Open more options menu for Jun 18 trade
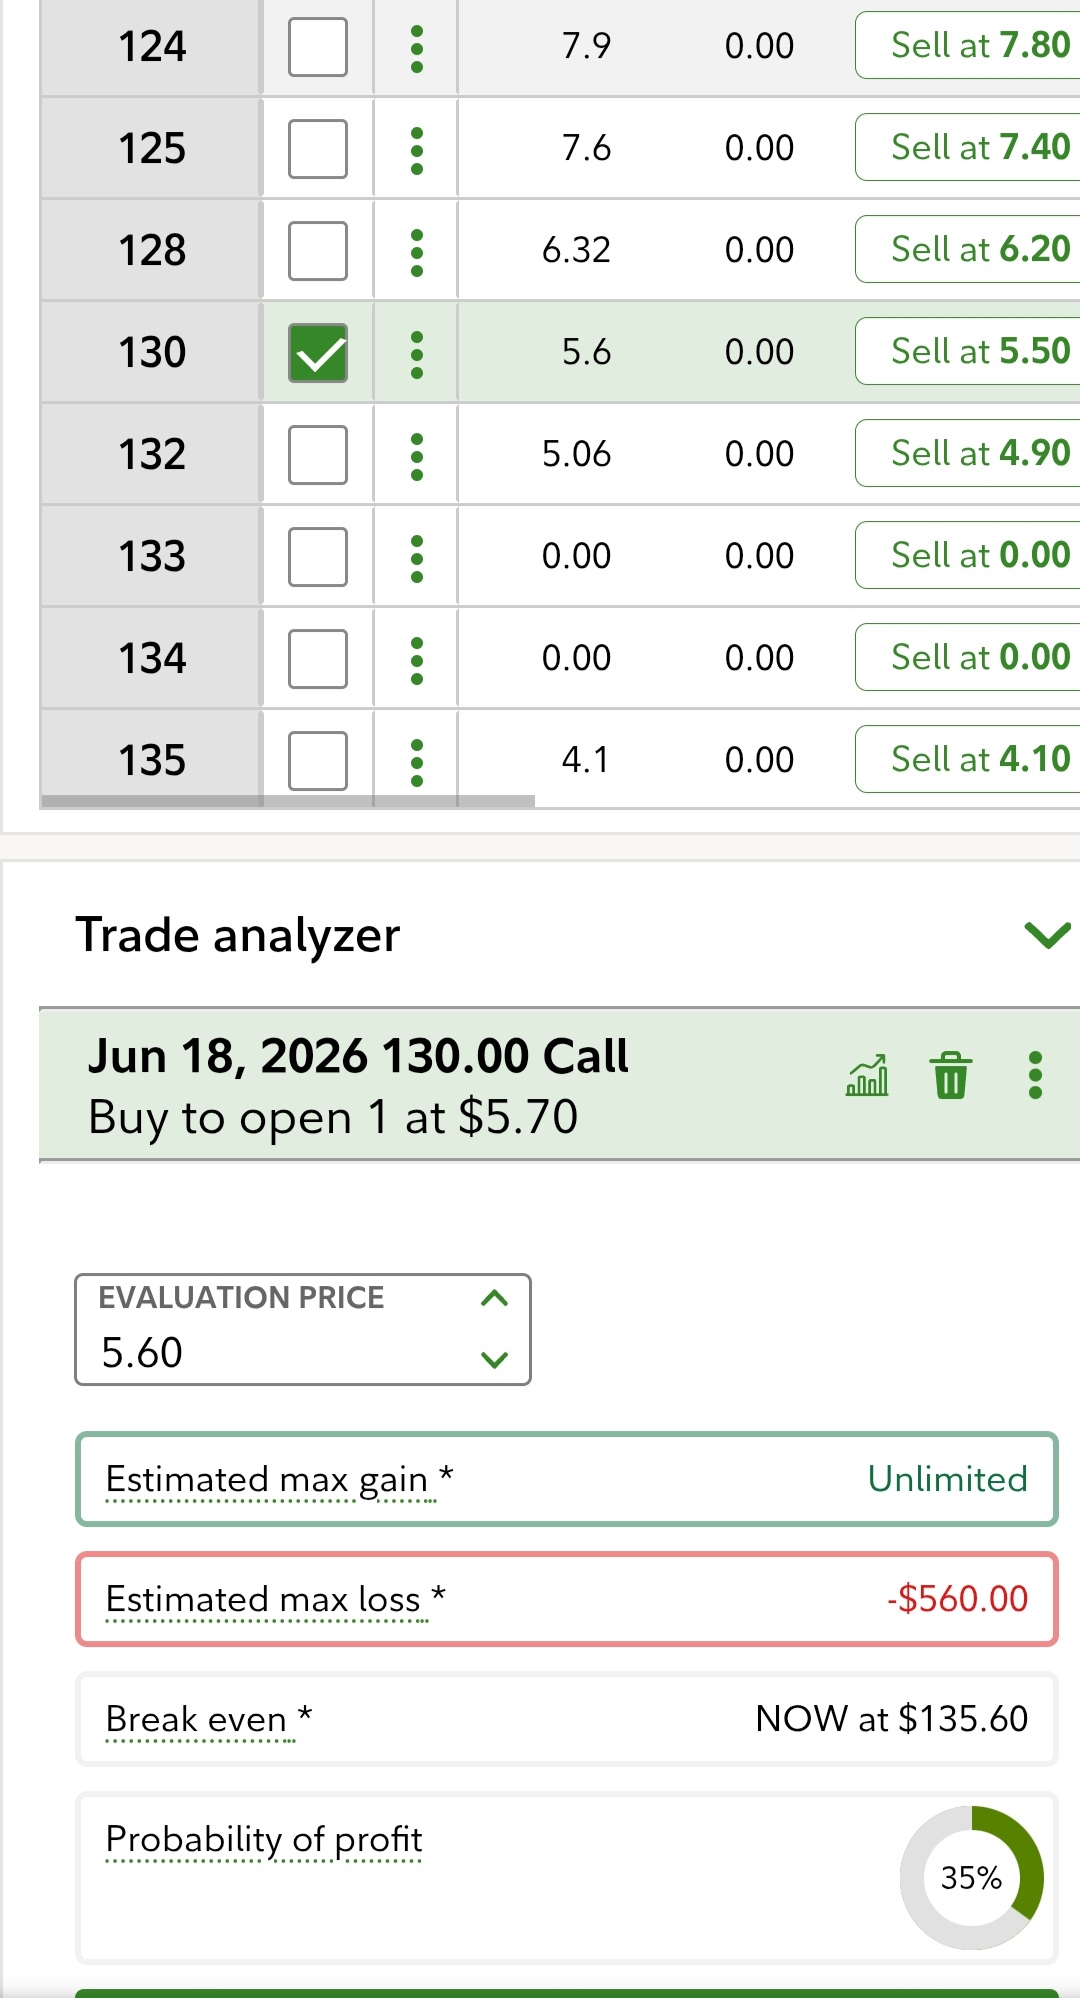 pyautogui.click(x=1035, y=1076)
